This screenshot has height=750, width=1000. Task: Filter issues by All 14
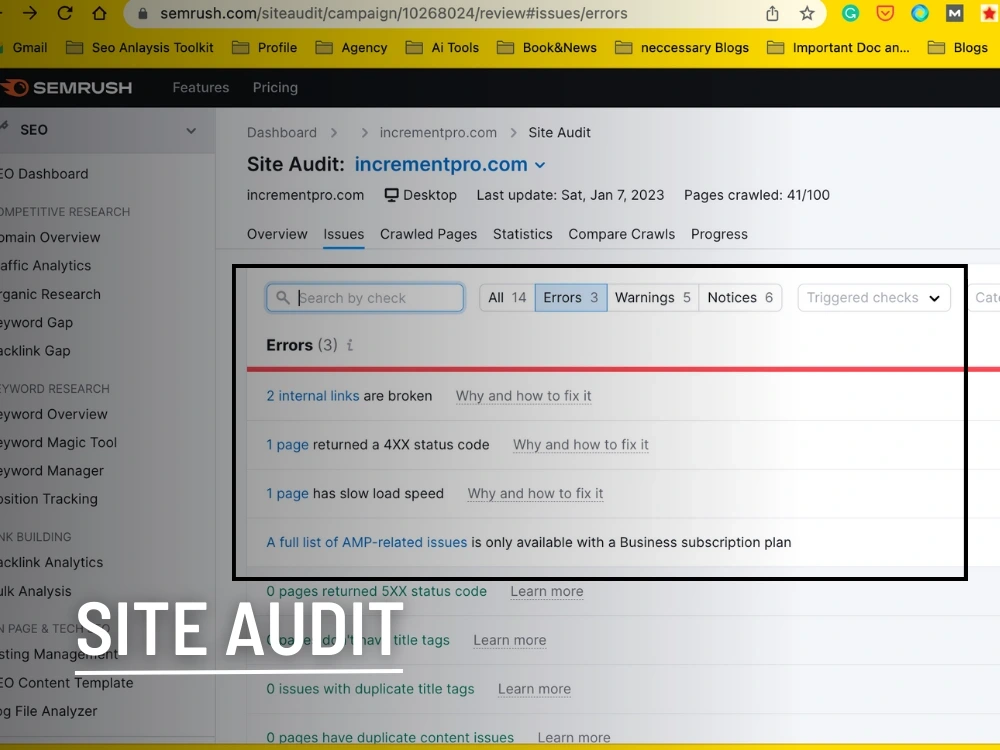pos(507,298)
